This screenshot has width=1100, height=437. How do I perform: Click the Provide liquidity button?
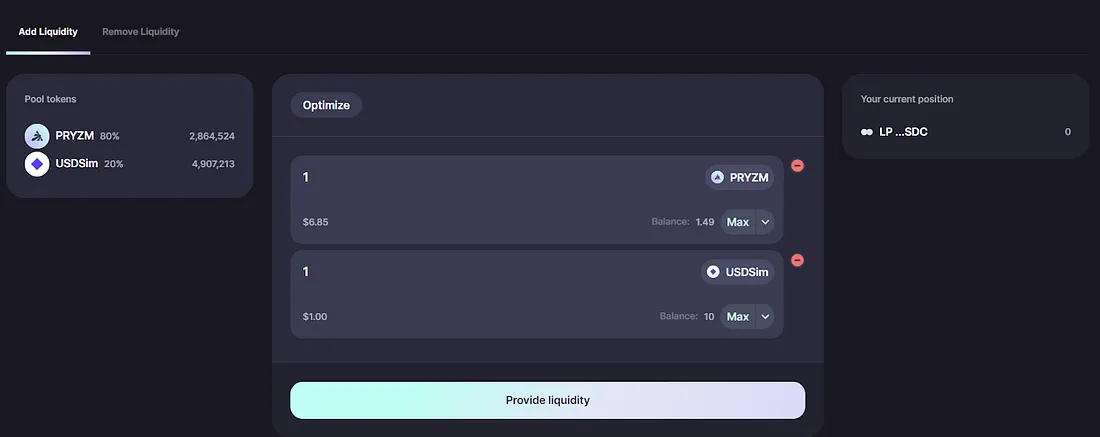[x=547, y=400]
